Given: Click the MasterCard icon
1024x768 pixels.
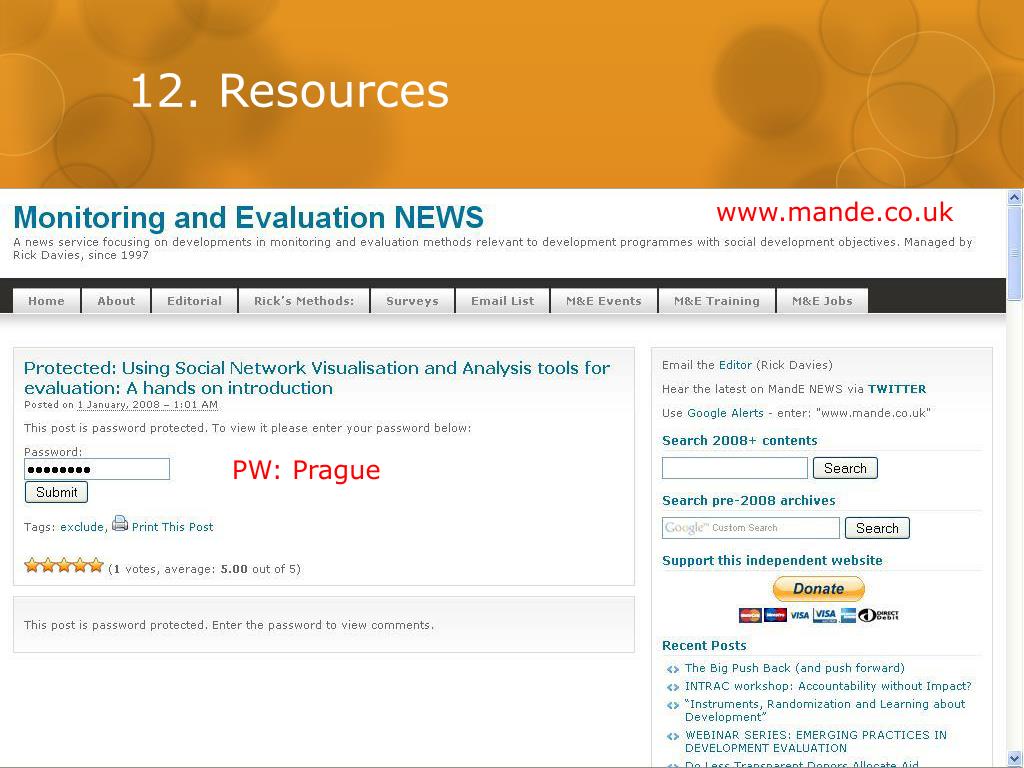Looking at the screenshot, I should point(750,615).
